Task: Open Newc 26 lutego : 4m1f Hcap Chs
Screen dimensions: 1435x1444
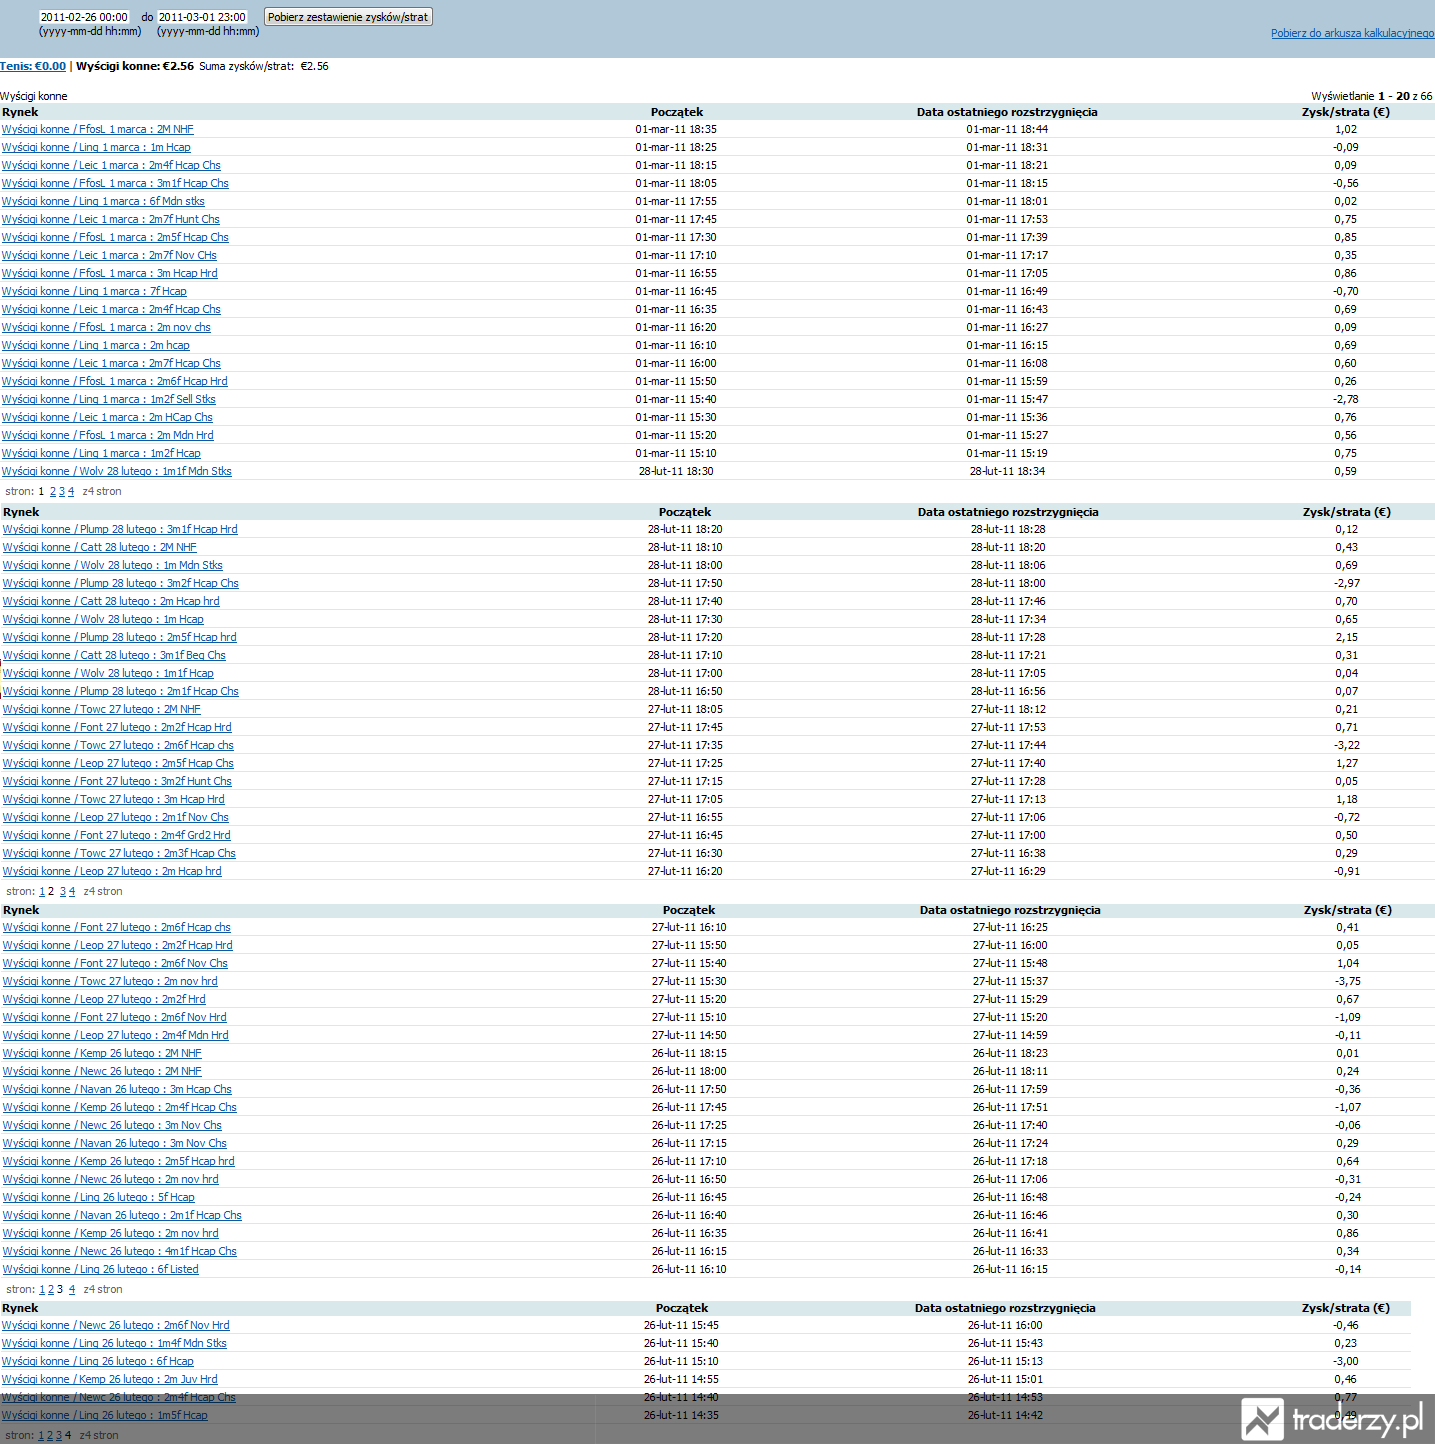Action: click(120, 1251)
